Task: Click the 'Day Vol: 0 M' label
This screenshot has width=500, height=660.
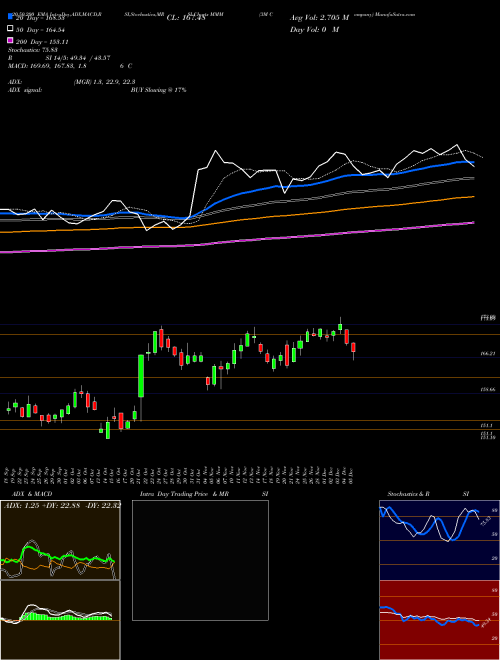Action: (314, 30)
